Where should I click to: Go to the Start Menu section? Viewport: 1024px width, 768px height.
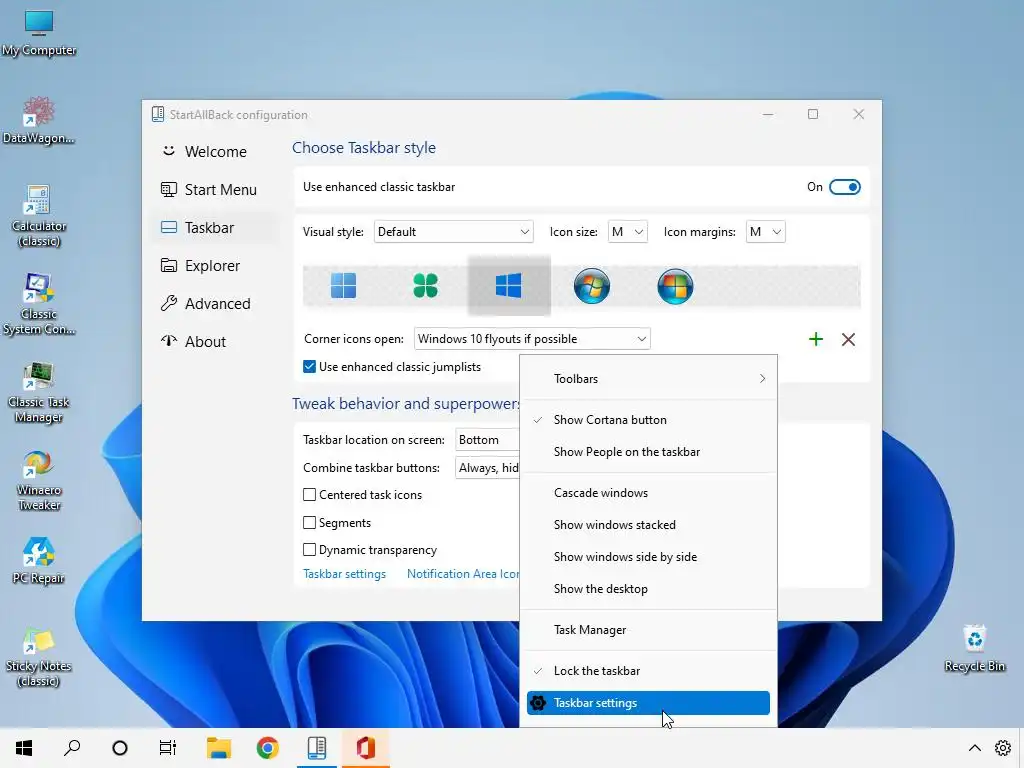(x=214, y=189)
